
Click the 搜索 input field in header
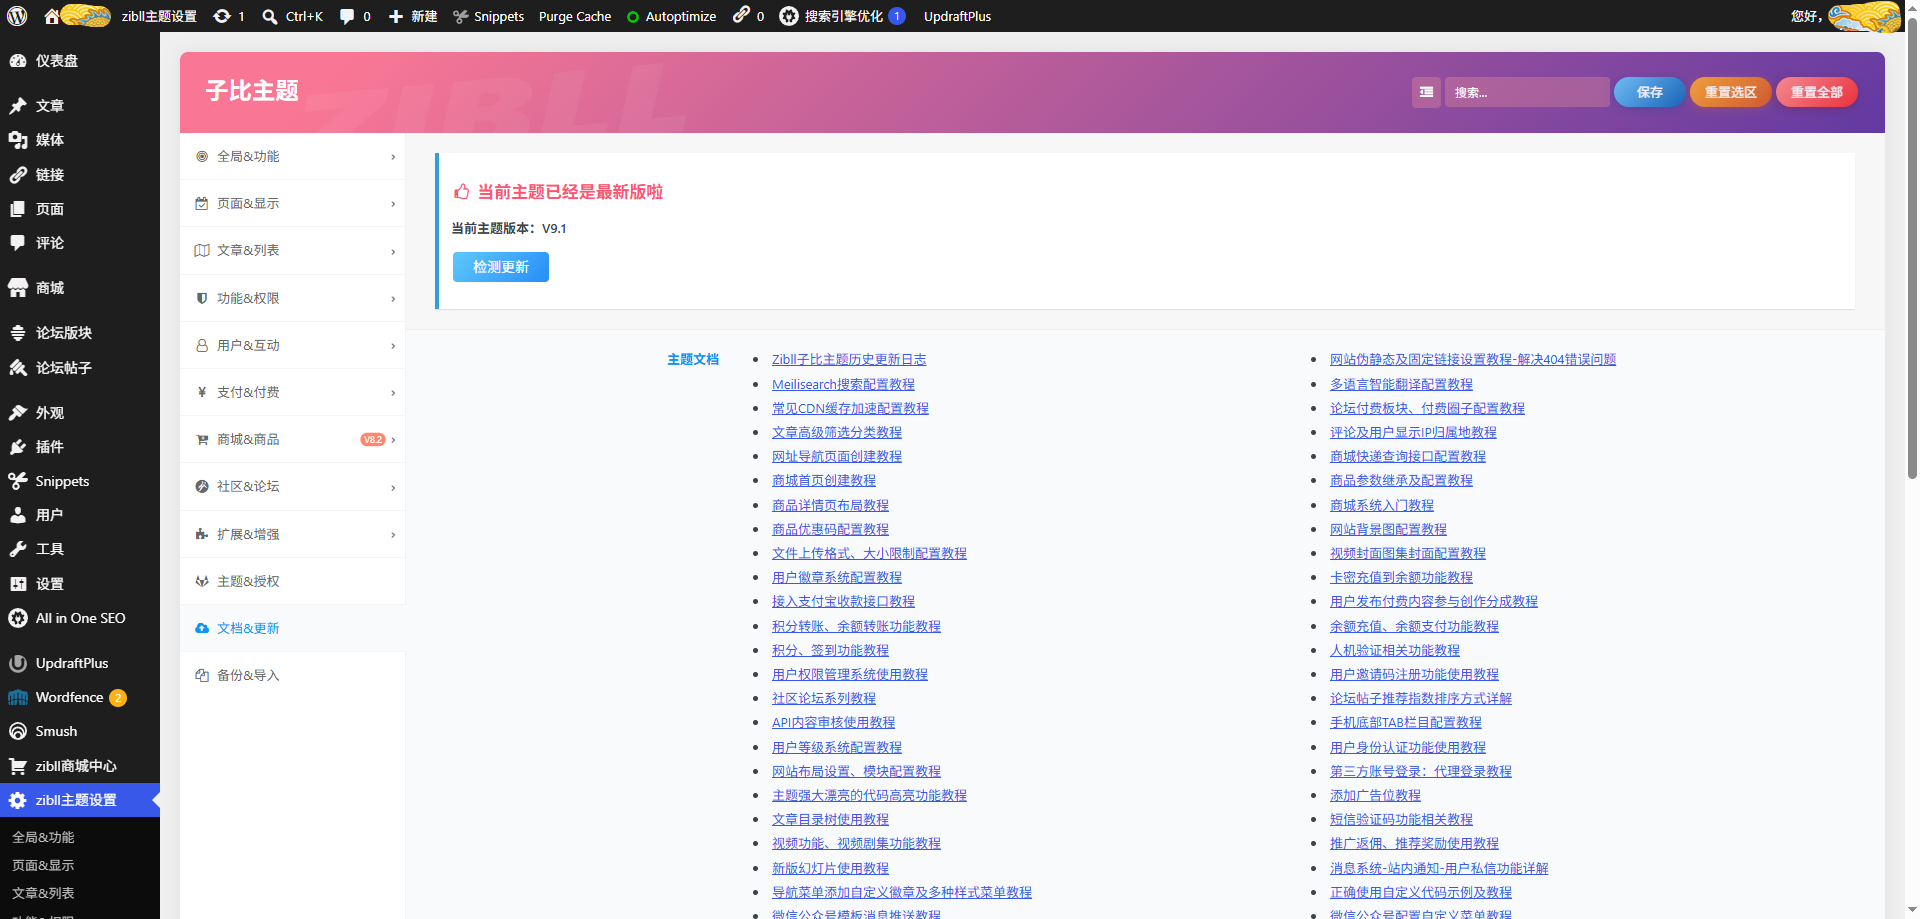click(1526, 92)
